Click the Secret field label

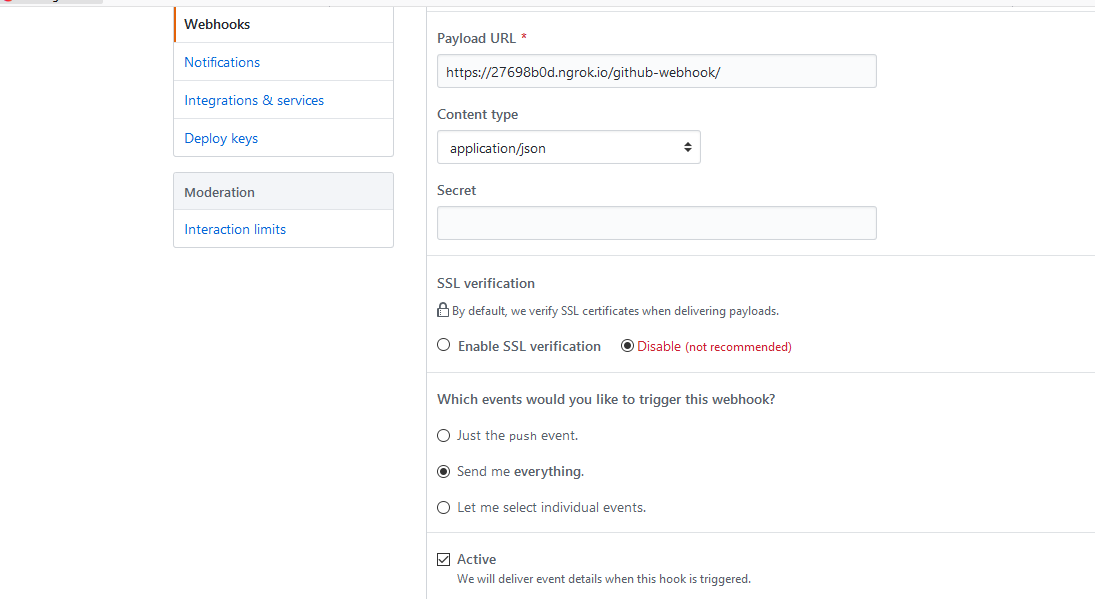click(x=456, y=190)
